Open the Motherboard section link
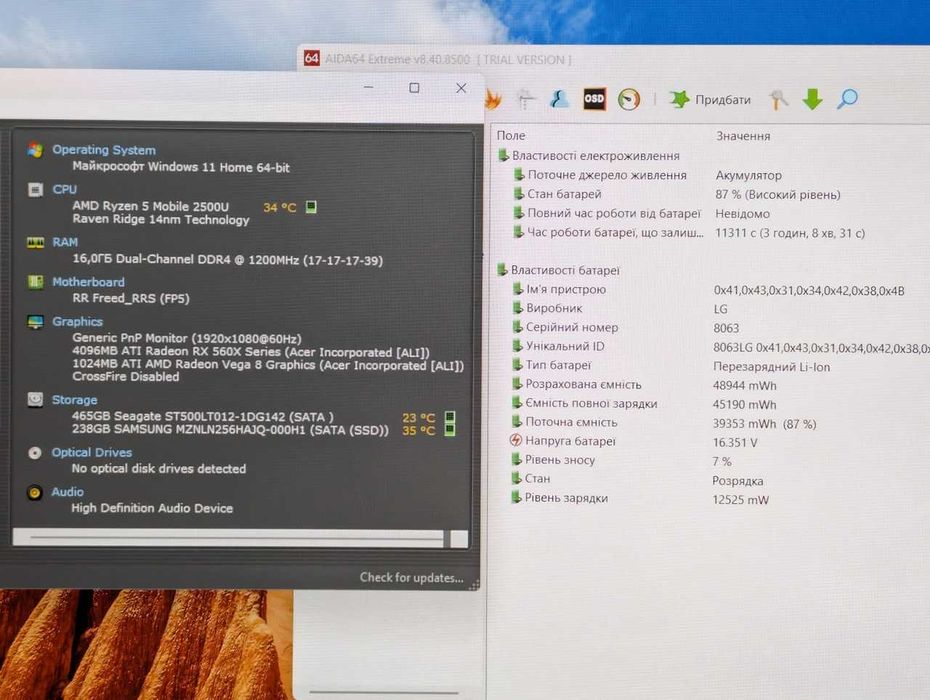 88,282
